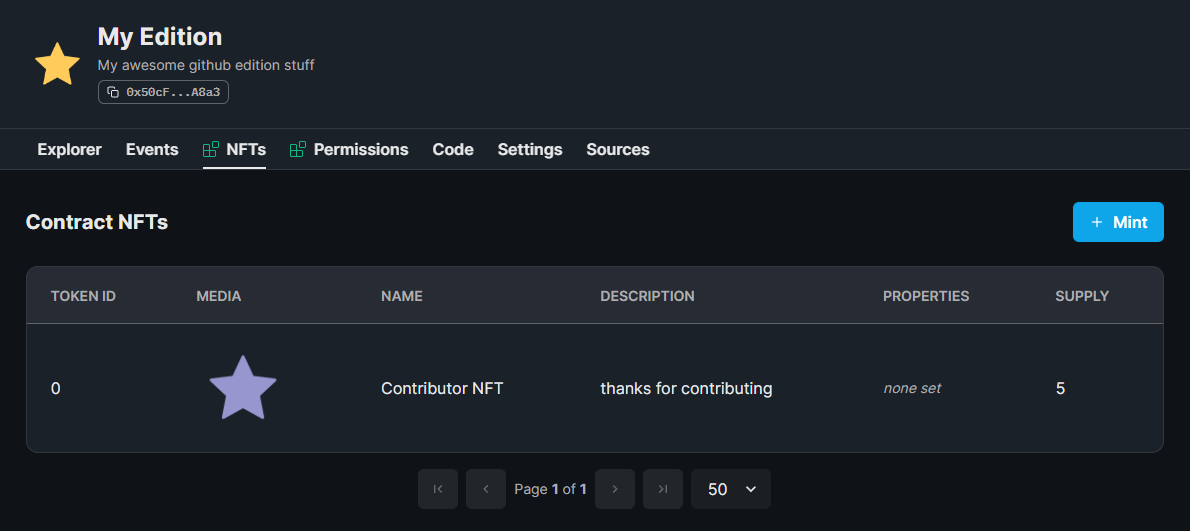The width and height of the screenshot is (1190, 531).
Task: Click token ID 0 in the table
Action: click(x=56, y=388)
